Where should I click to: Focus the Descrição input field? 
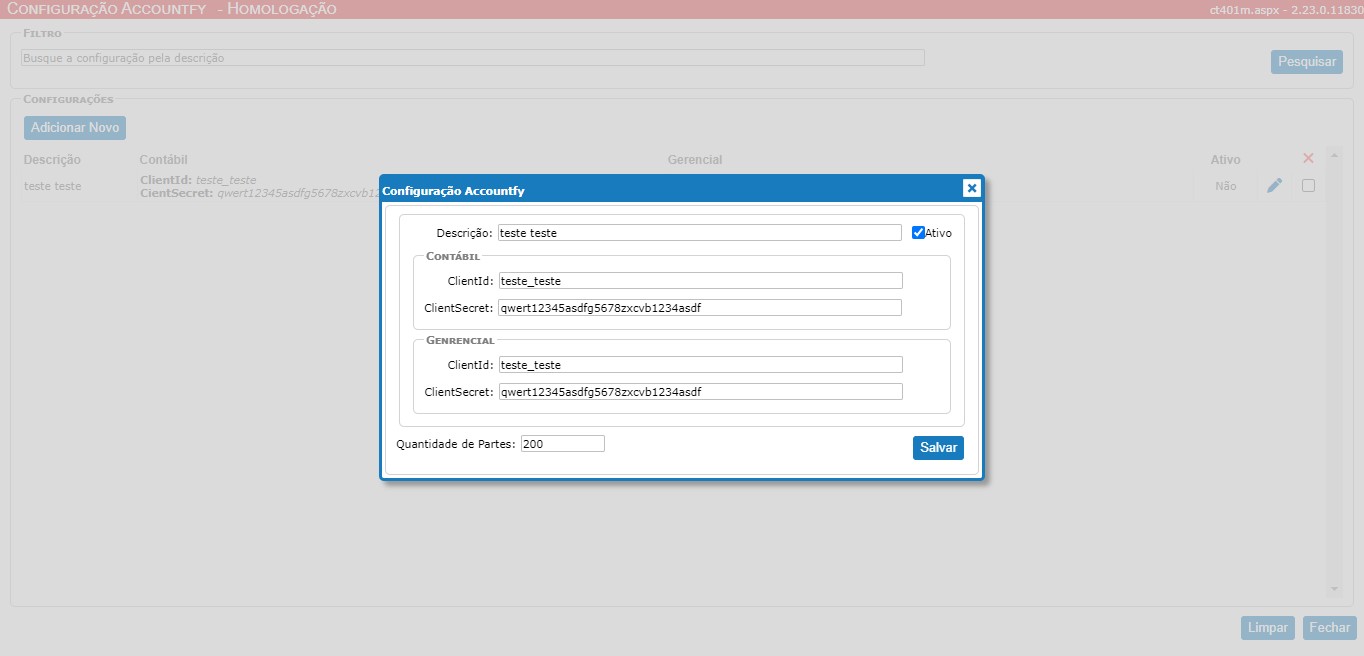click(x=700, y=233)
